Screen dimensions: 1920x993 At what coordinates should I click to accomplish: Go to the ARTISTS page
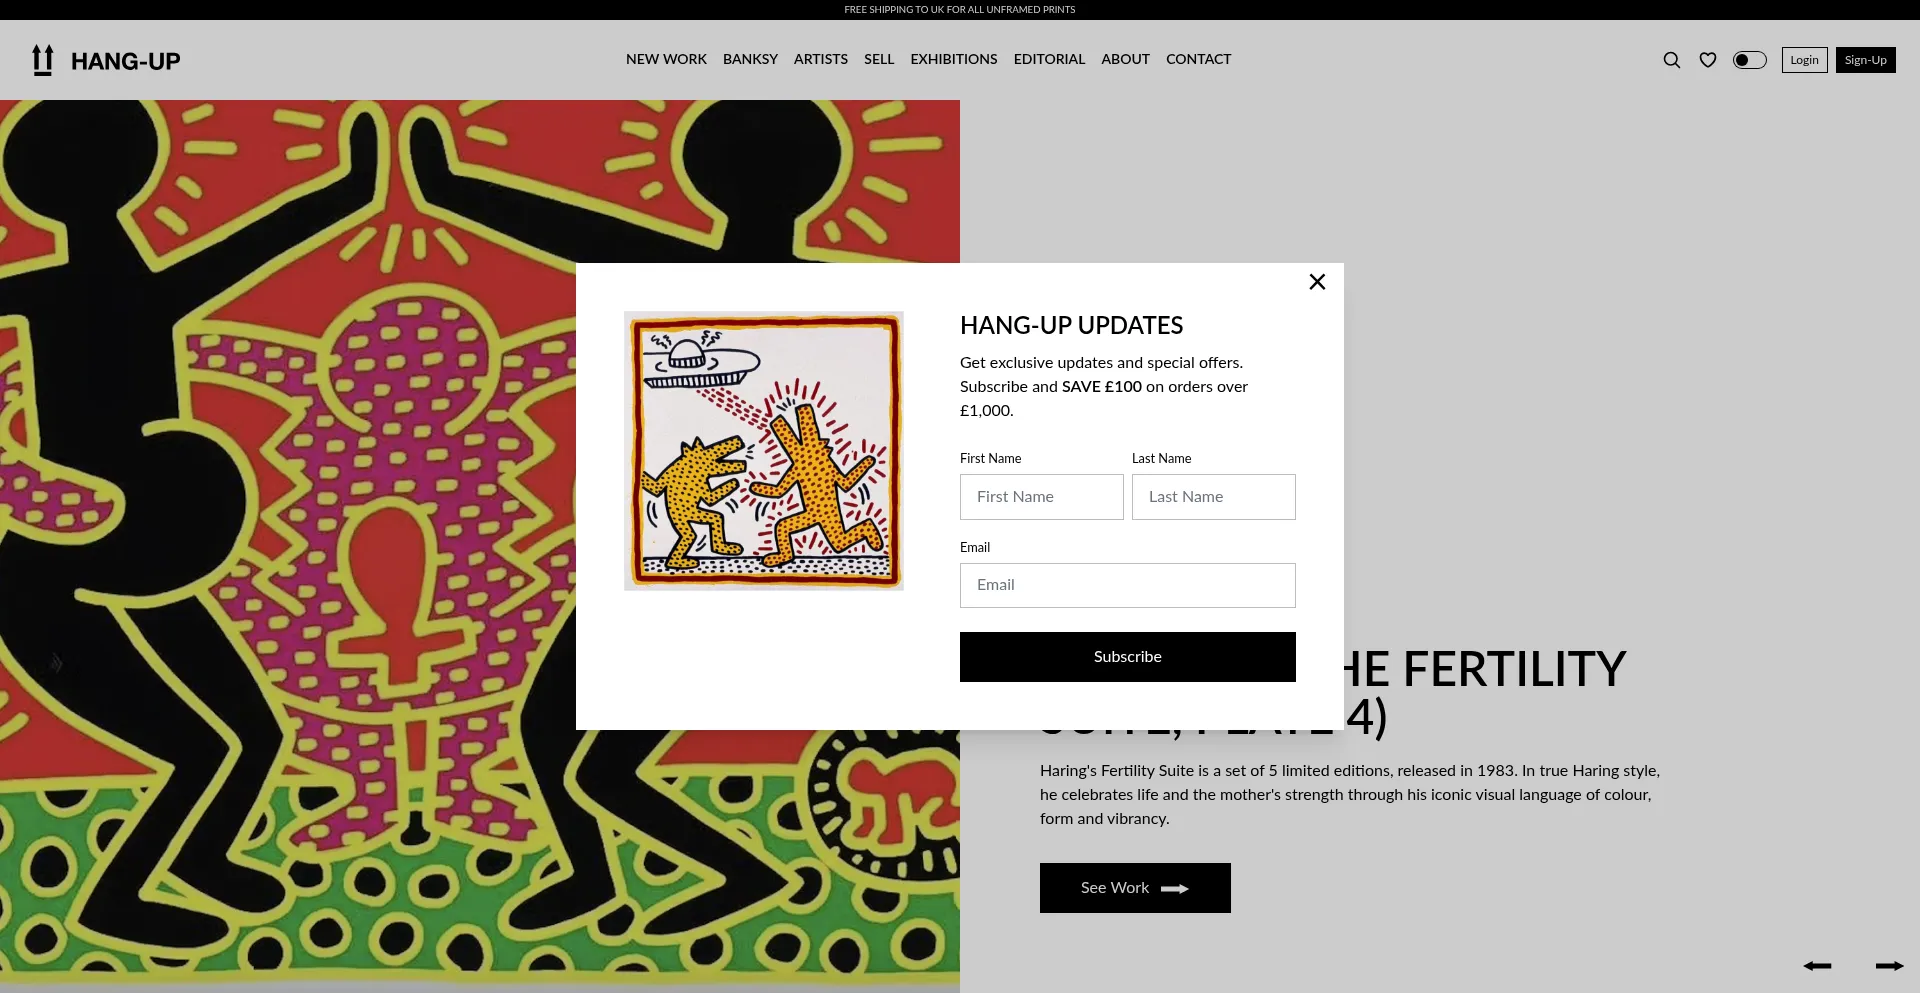(821, 59)
